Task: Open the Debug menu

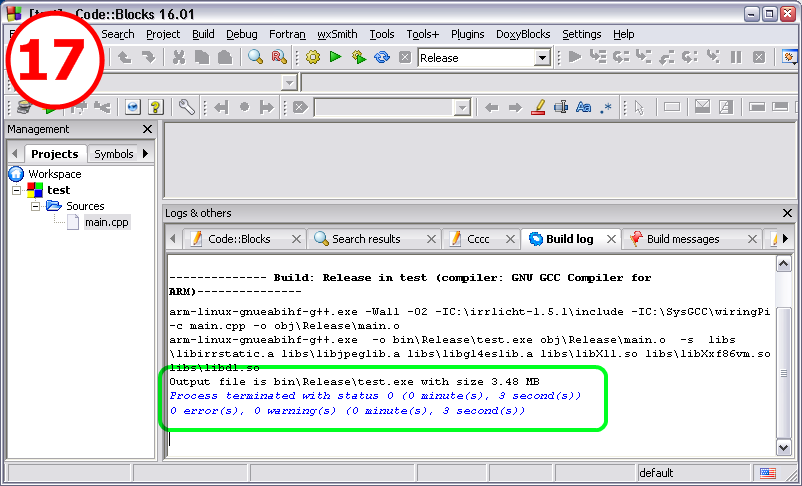Action: tap(241, 34)
